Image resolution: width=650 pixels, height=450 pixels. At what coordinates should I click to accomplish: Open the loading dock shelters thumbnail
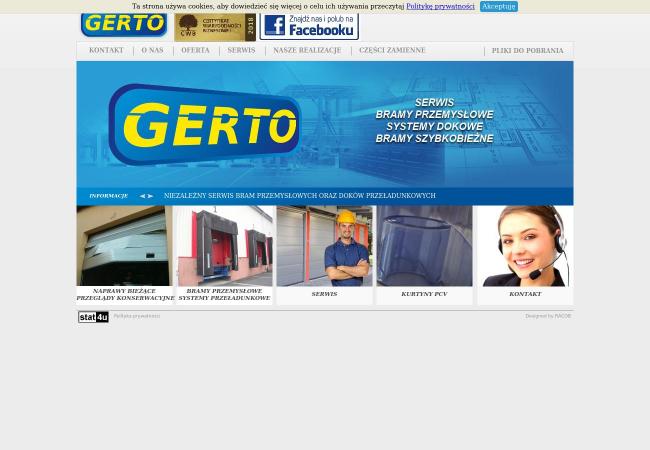pyautogui.click(x=224, y=246)
